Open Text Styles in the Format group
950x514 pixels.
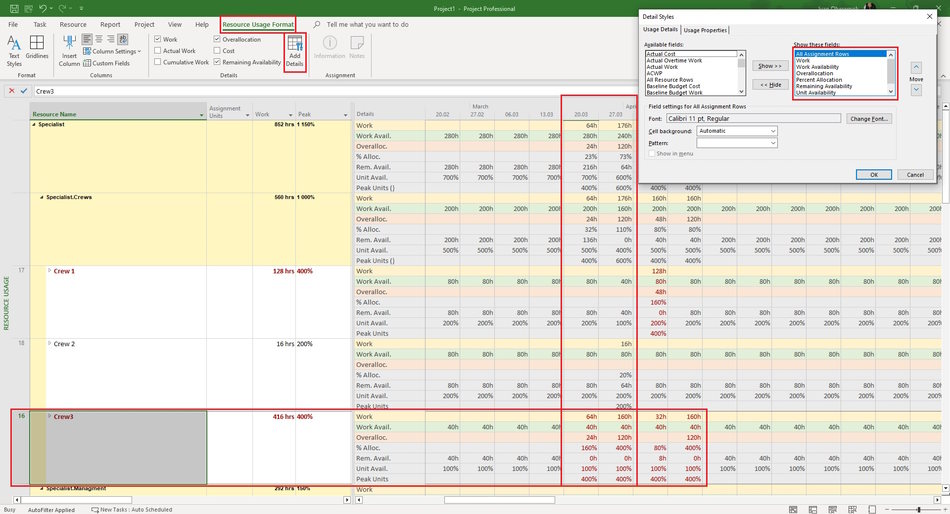pos(14,51)
